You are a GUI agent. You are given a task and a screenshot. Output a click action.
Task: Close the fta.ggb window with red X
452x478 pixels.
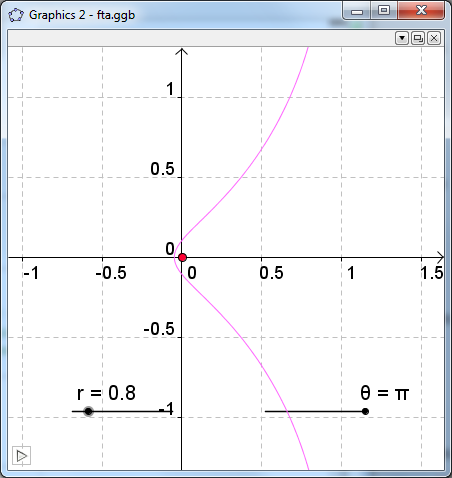[x=421, y=11]
